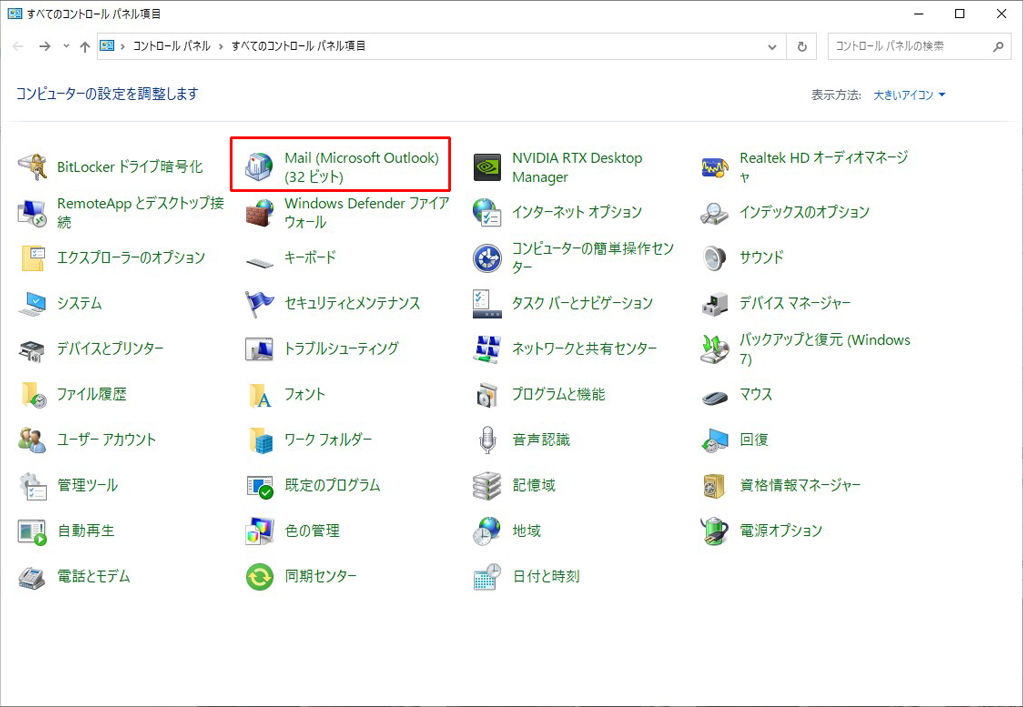The width and height of the screenshot is (1023, 707).
Task: Open the ファイル履歴 icon
Action: pyautogui.click(x=32, y=395)
